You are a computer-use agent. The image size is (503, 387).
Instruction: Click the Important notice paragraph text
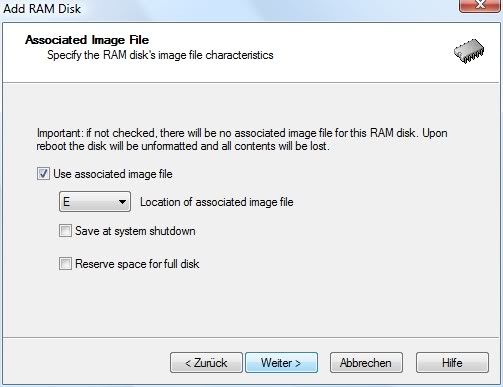[x=242, y=139]
